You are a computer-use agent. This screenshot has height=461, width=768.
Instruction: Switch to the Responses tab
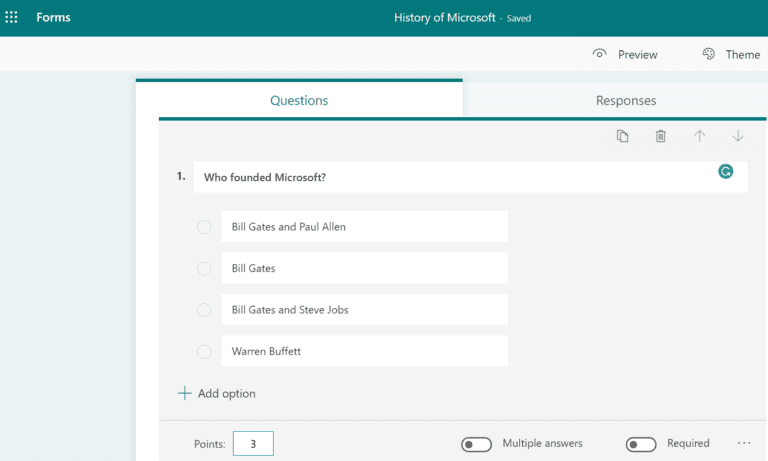coord(626,101)
